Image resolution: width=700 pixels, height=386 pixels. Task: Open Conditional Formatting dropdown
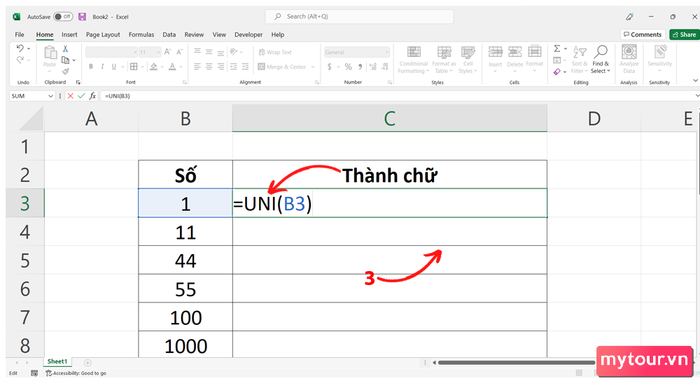point(413,60)
